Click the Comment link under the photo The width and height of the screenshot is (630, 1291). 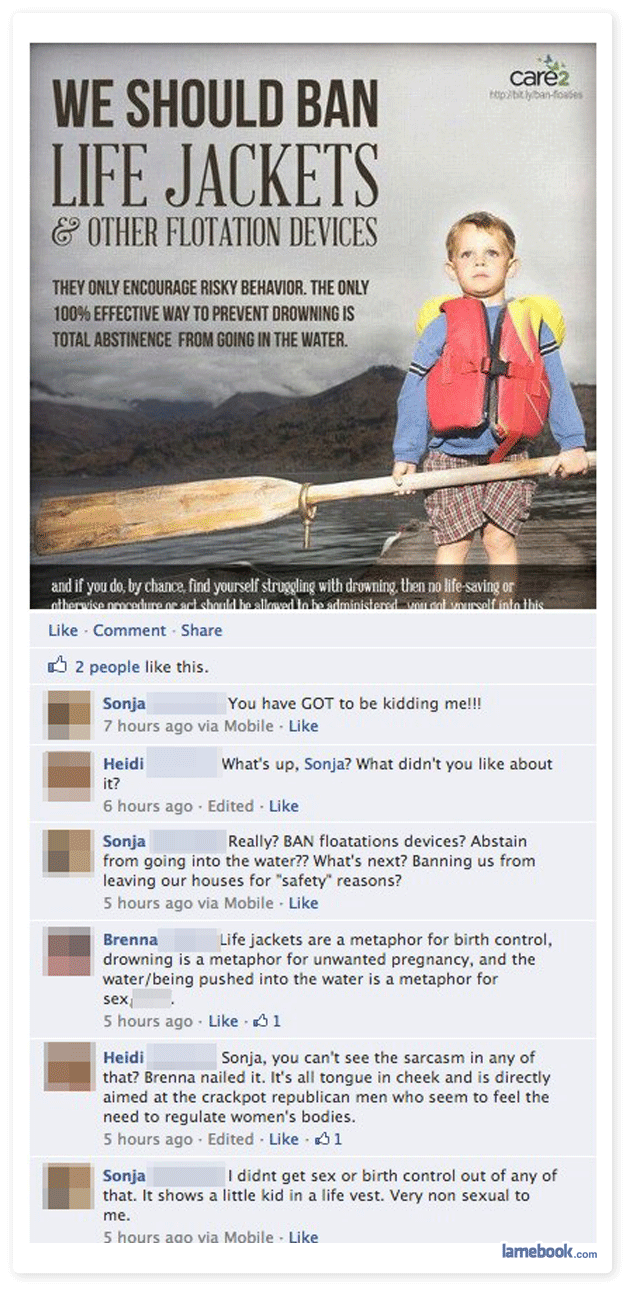[129, 630]
